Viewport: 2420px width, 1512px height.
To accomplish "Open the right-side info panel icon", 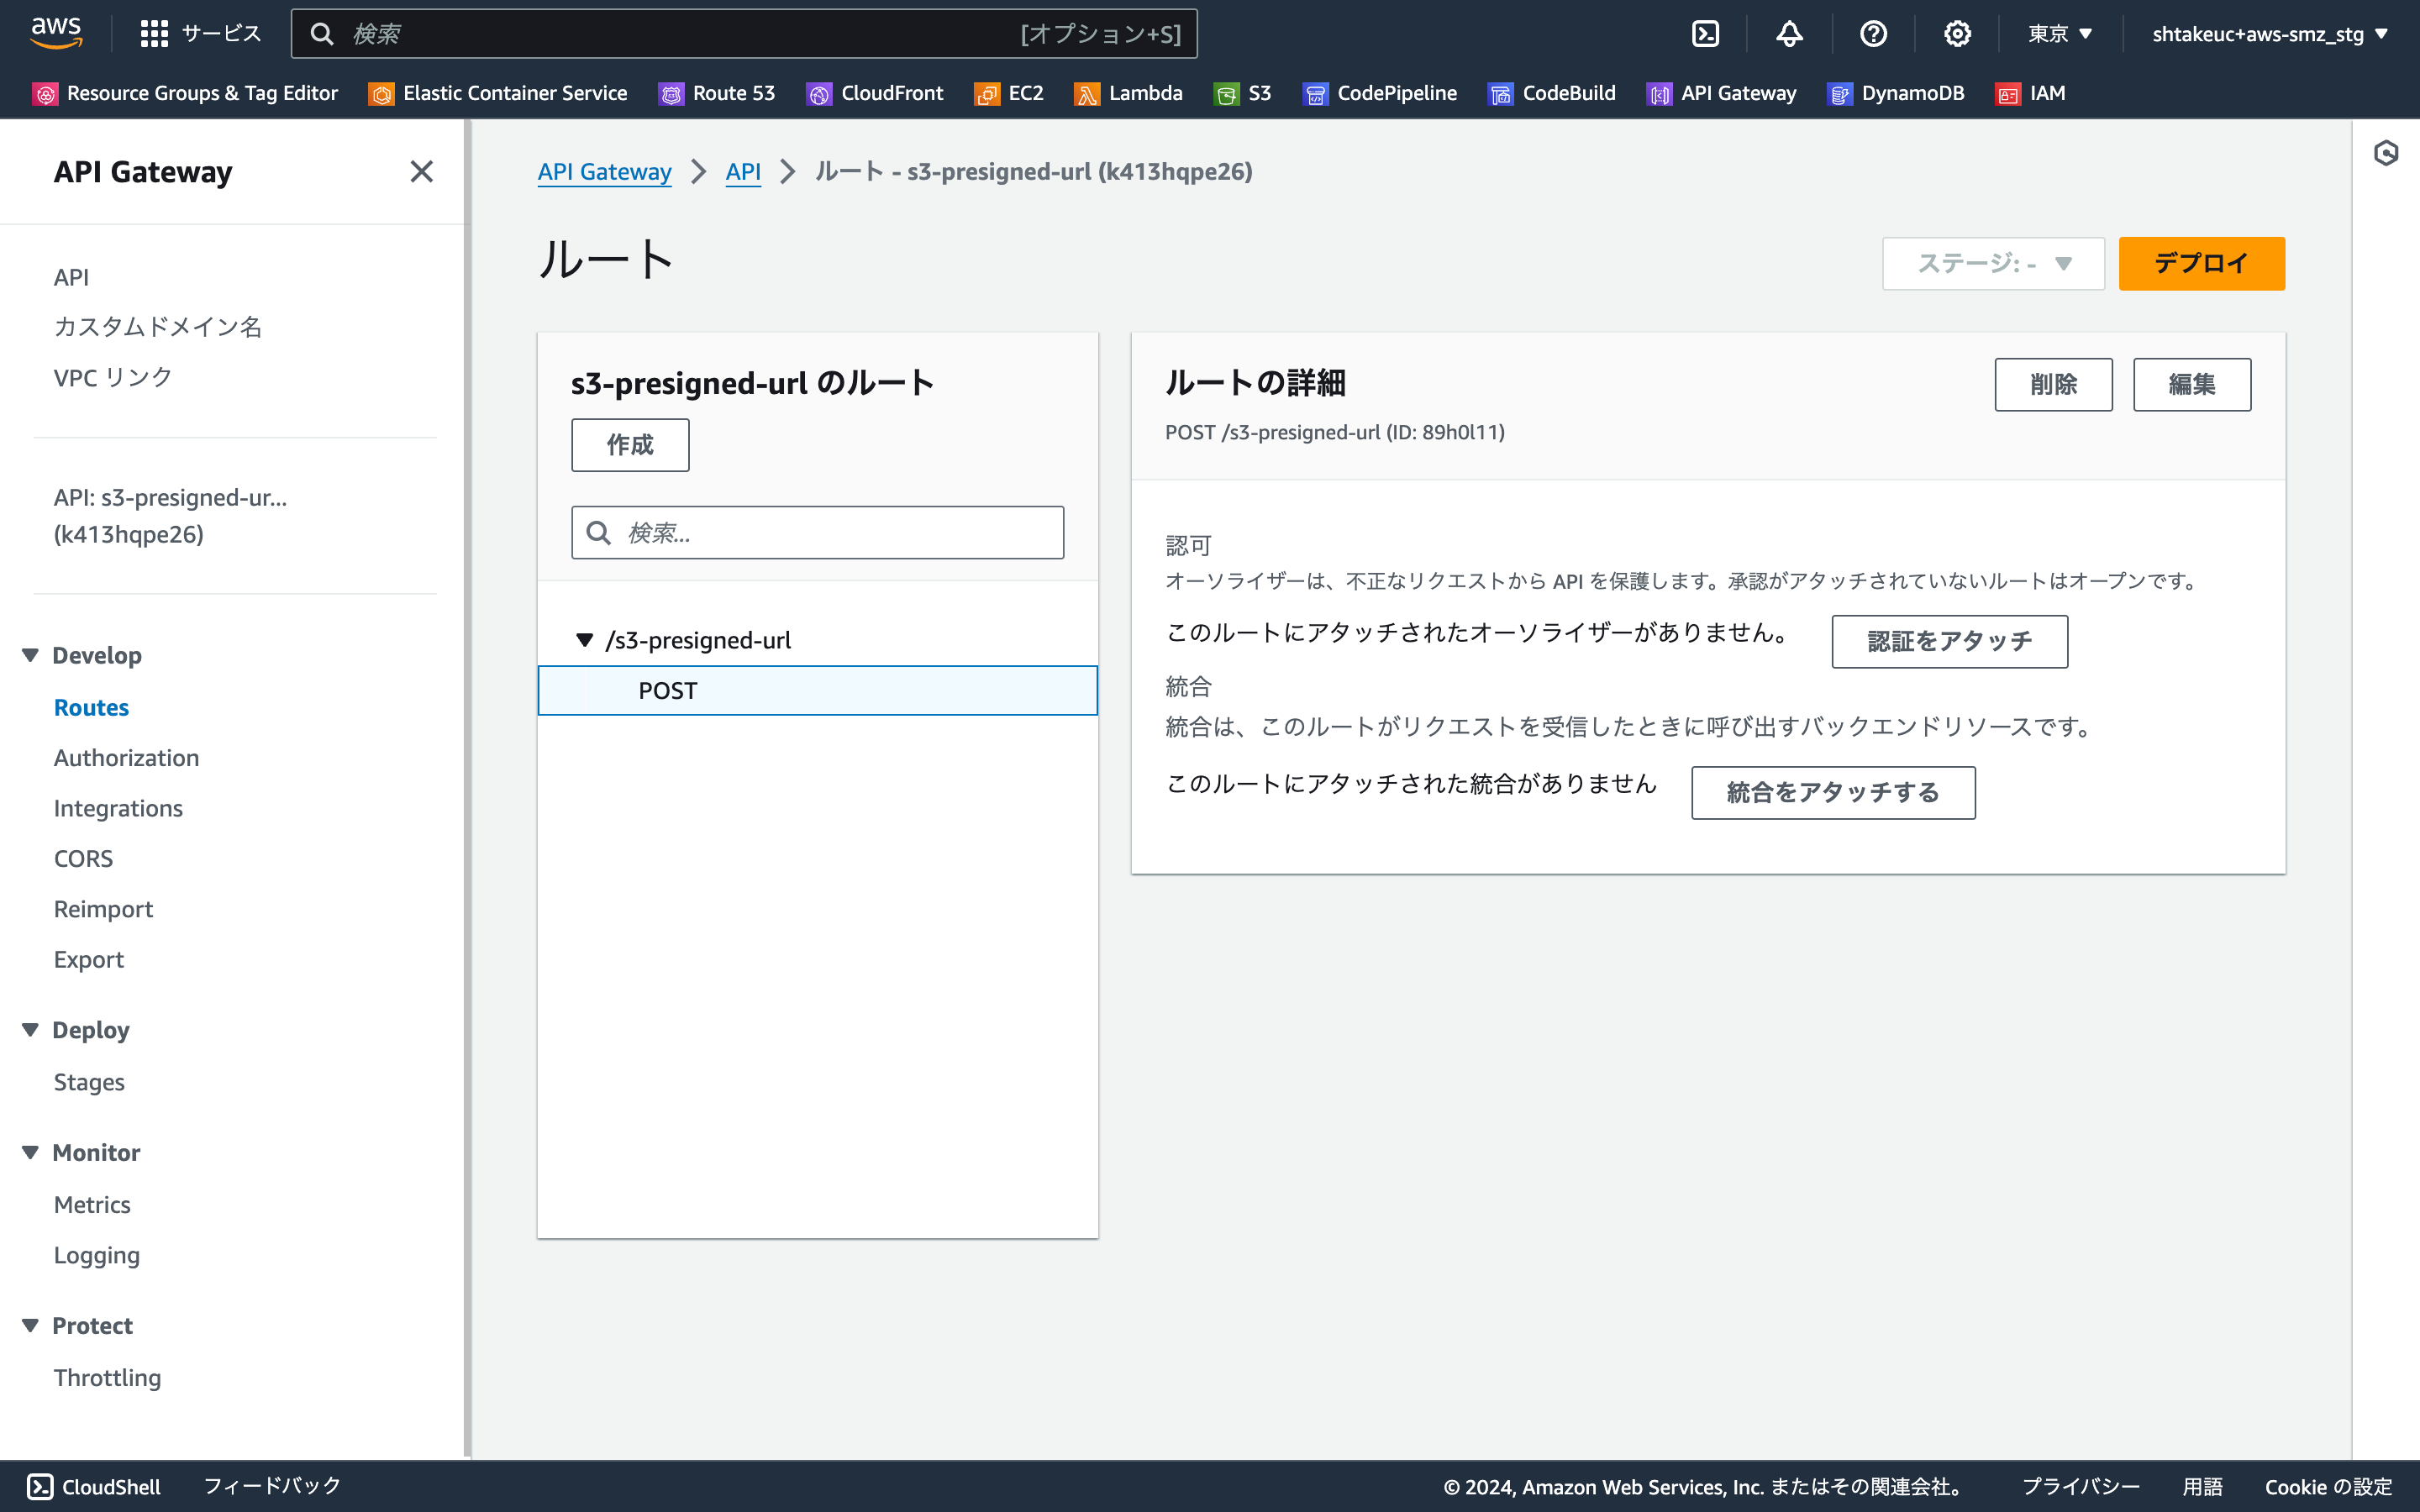I will coord(2386,153).
